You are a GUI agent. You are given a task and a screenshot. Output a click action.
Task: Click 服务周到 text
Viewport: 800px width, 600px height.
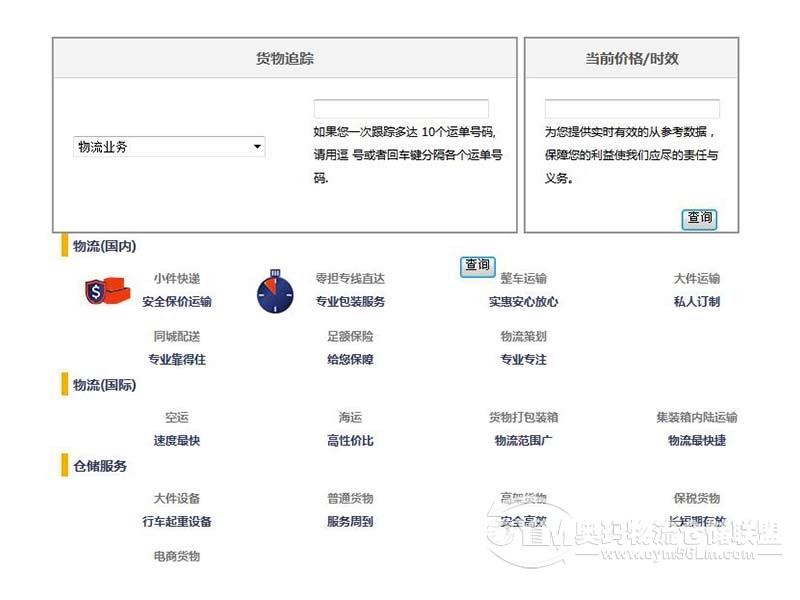(x=350, y=521)
